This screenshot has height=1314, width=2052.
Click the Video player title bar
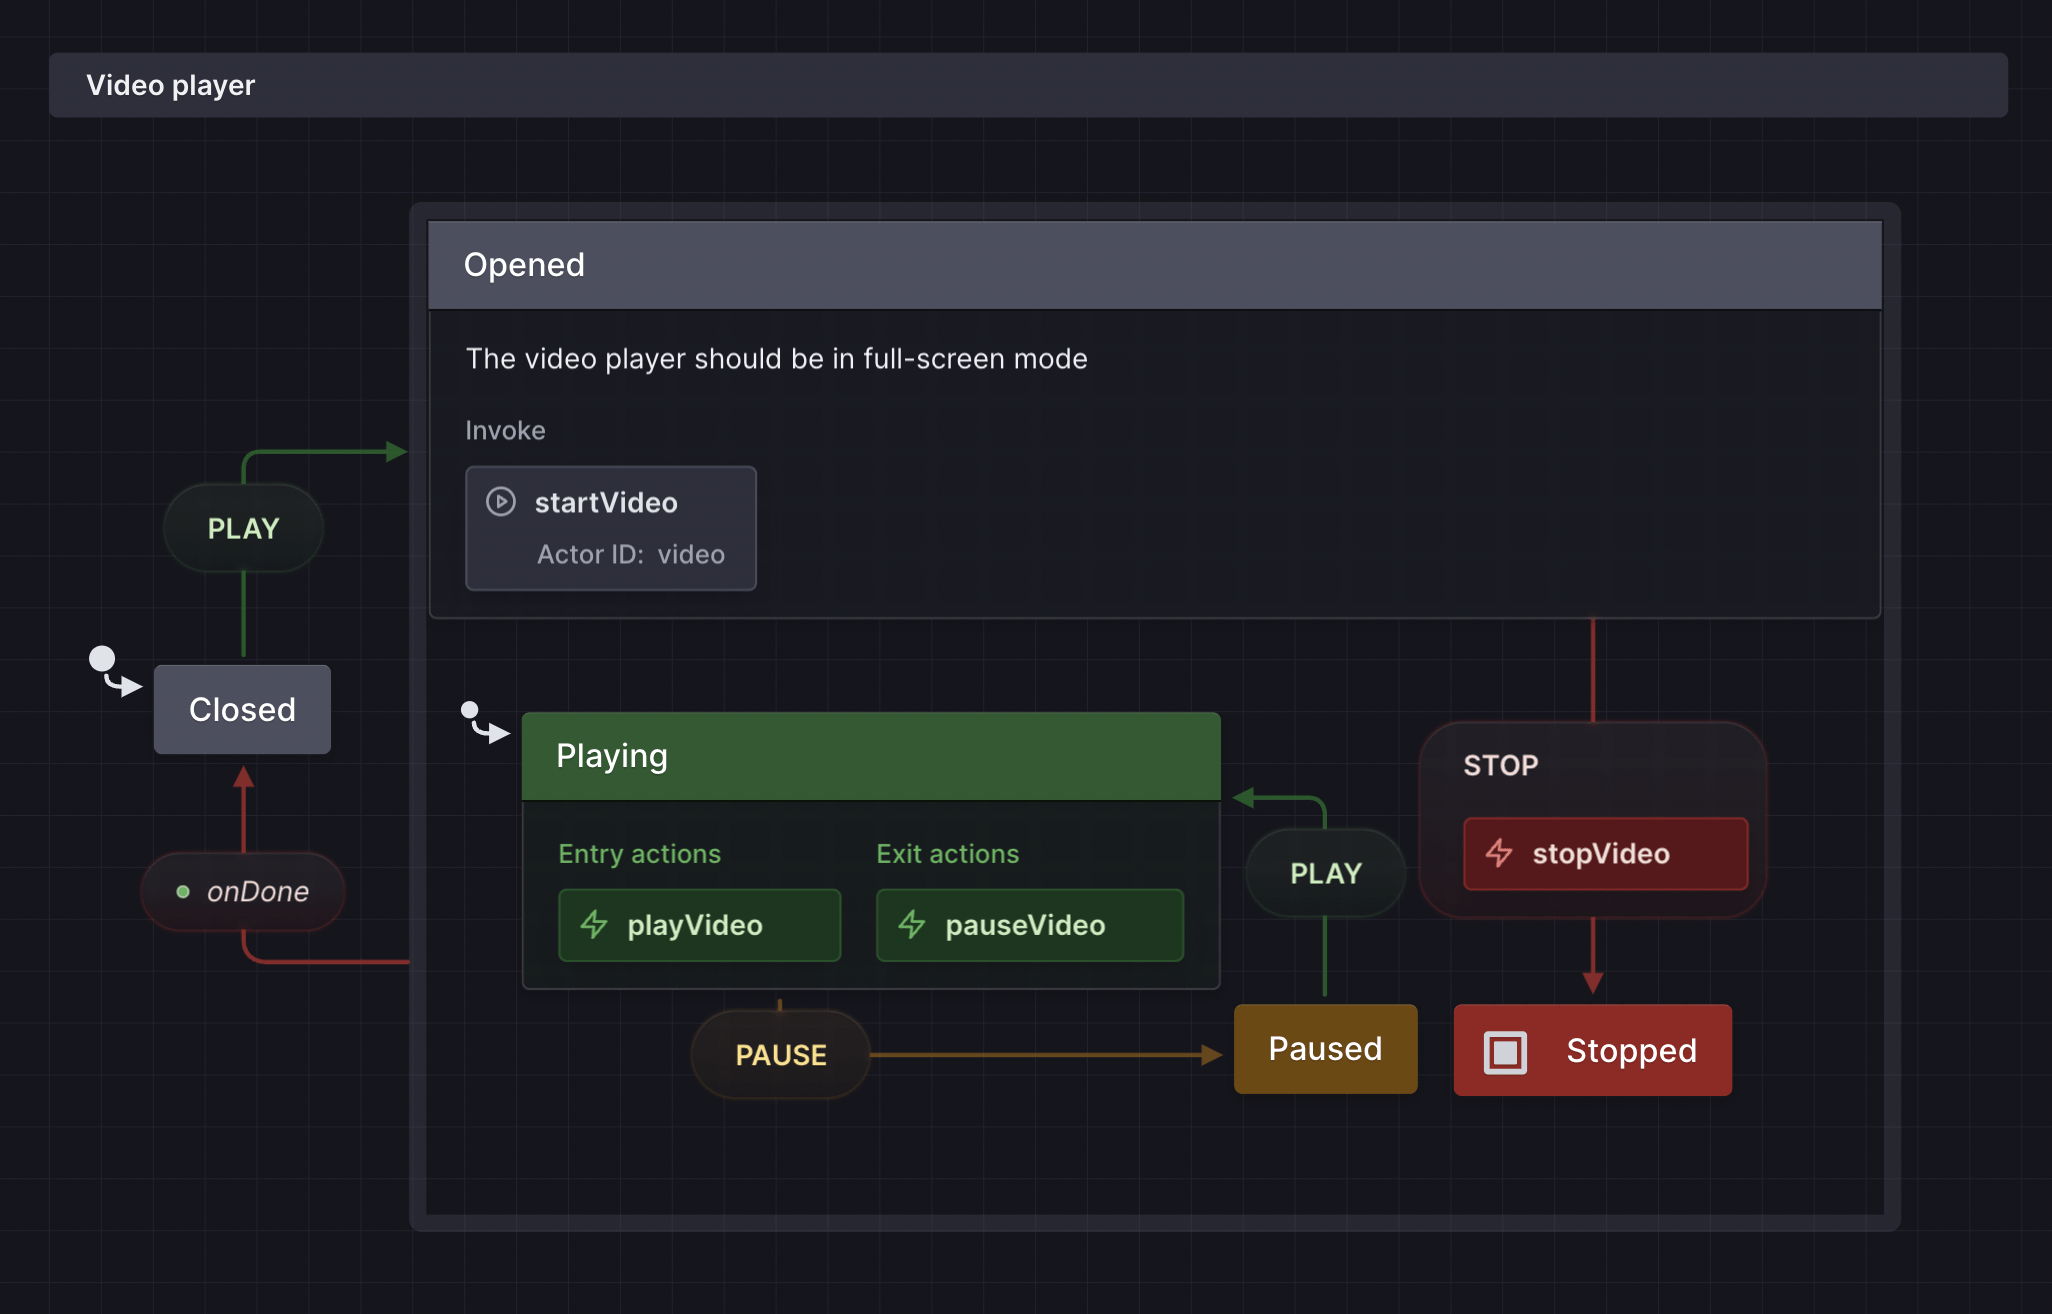tap(1027, 85)
